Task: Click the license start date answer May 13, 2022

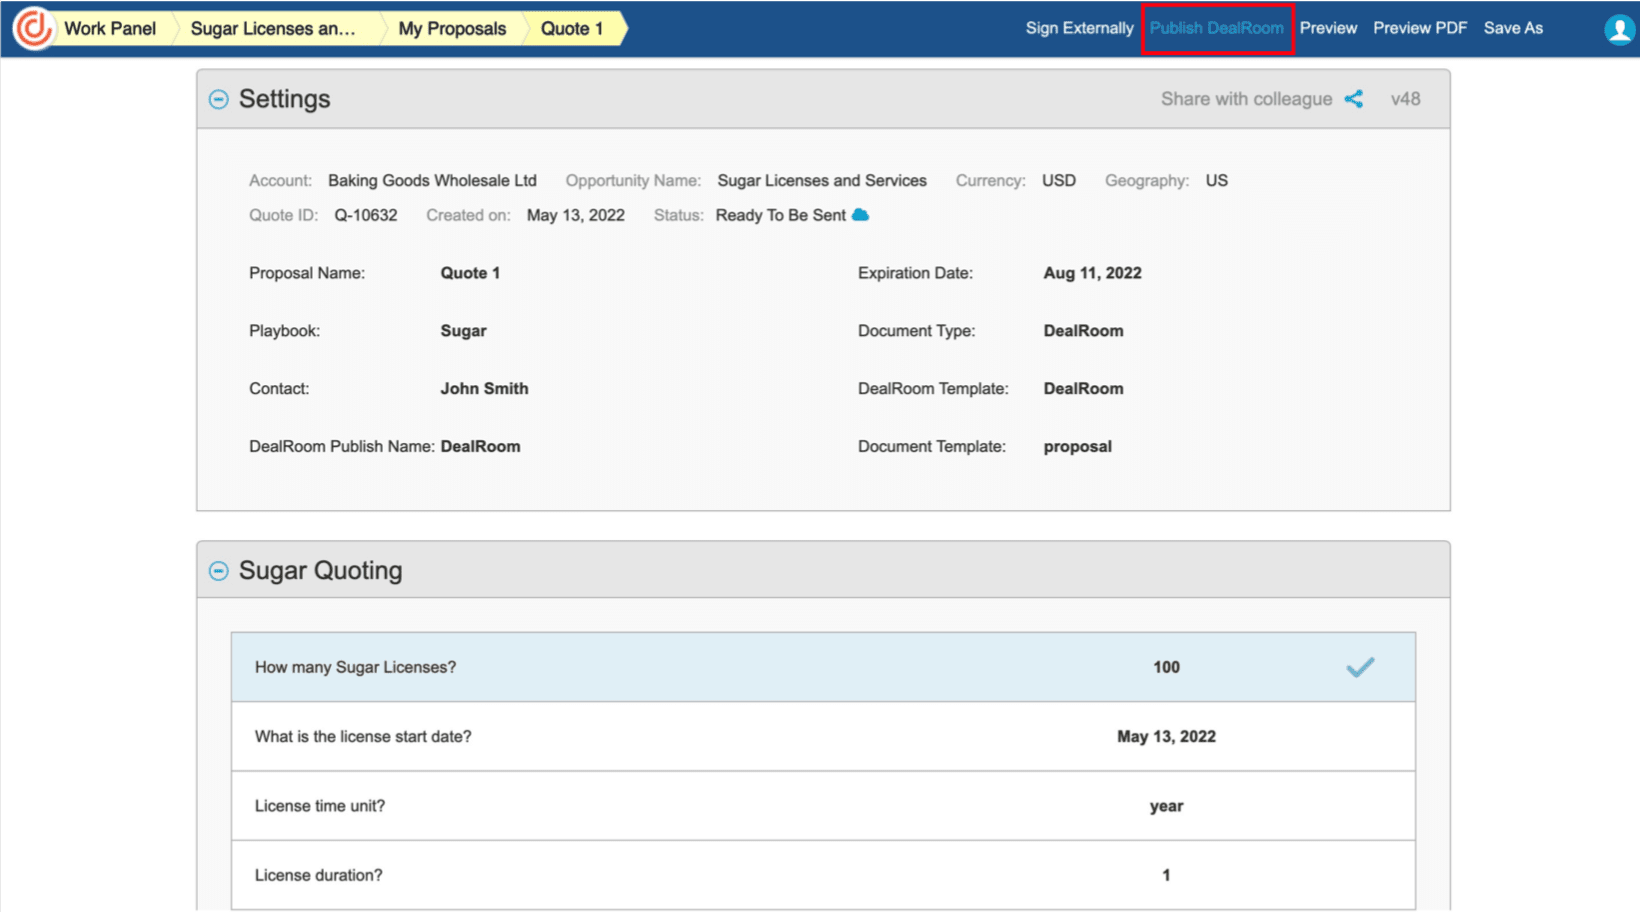Action: [x=1166, y=736]
